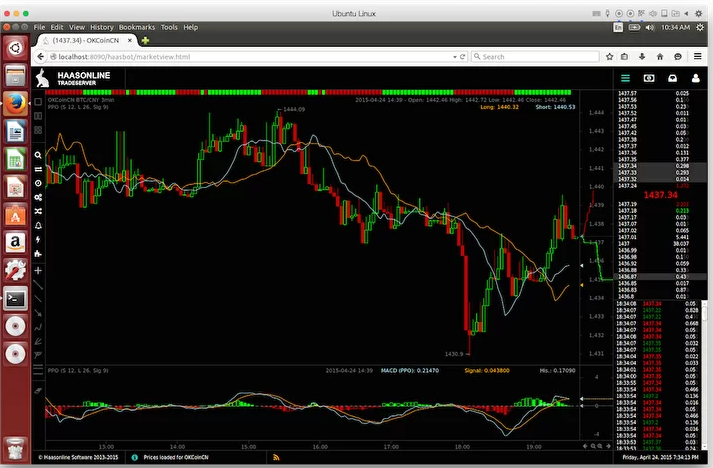Click the puzzle piece add-on icon
This screenshot has width=713, height=468.
point(38,254)
